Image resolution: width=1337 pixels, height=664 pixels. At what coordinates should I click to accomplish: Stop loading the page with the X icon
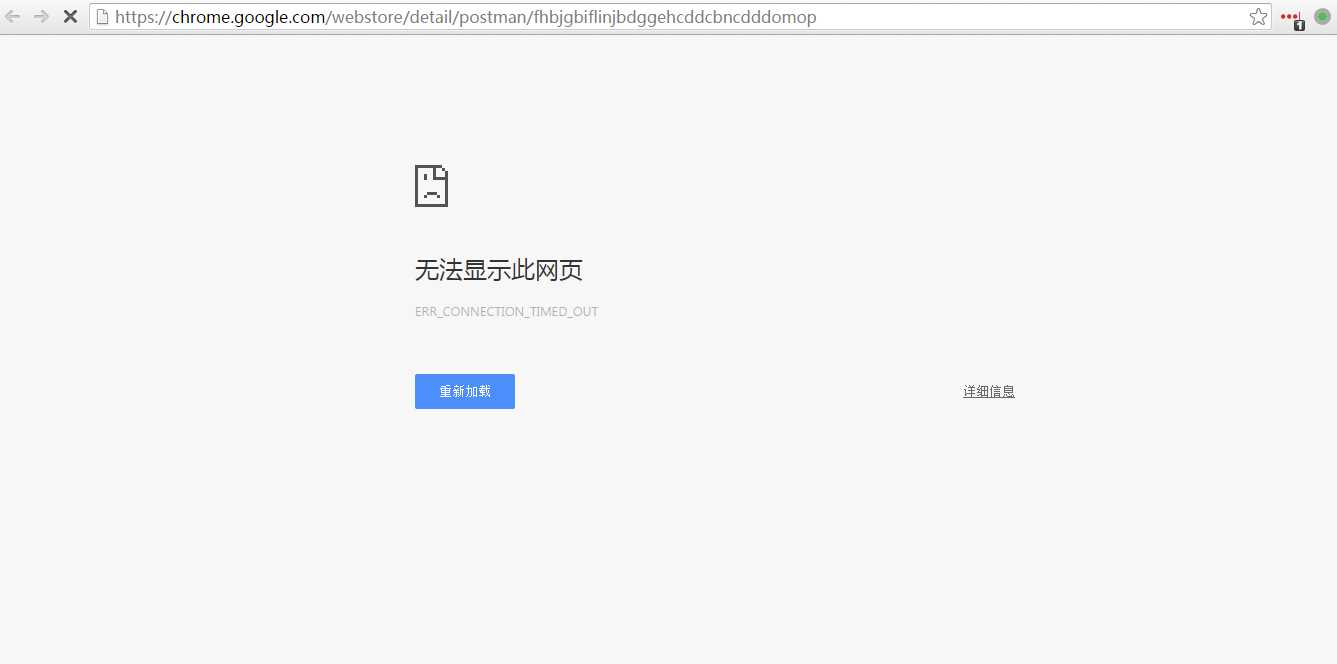[x=69, y=16]
